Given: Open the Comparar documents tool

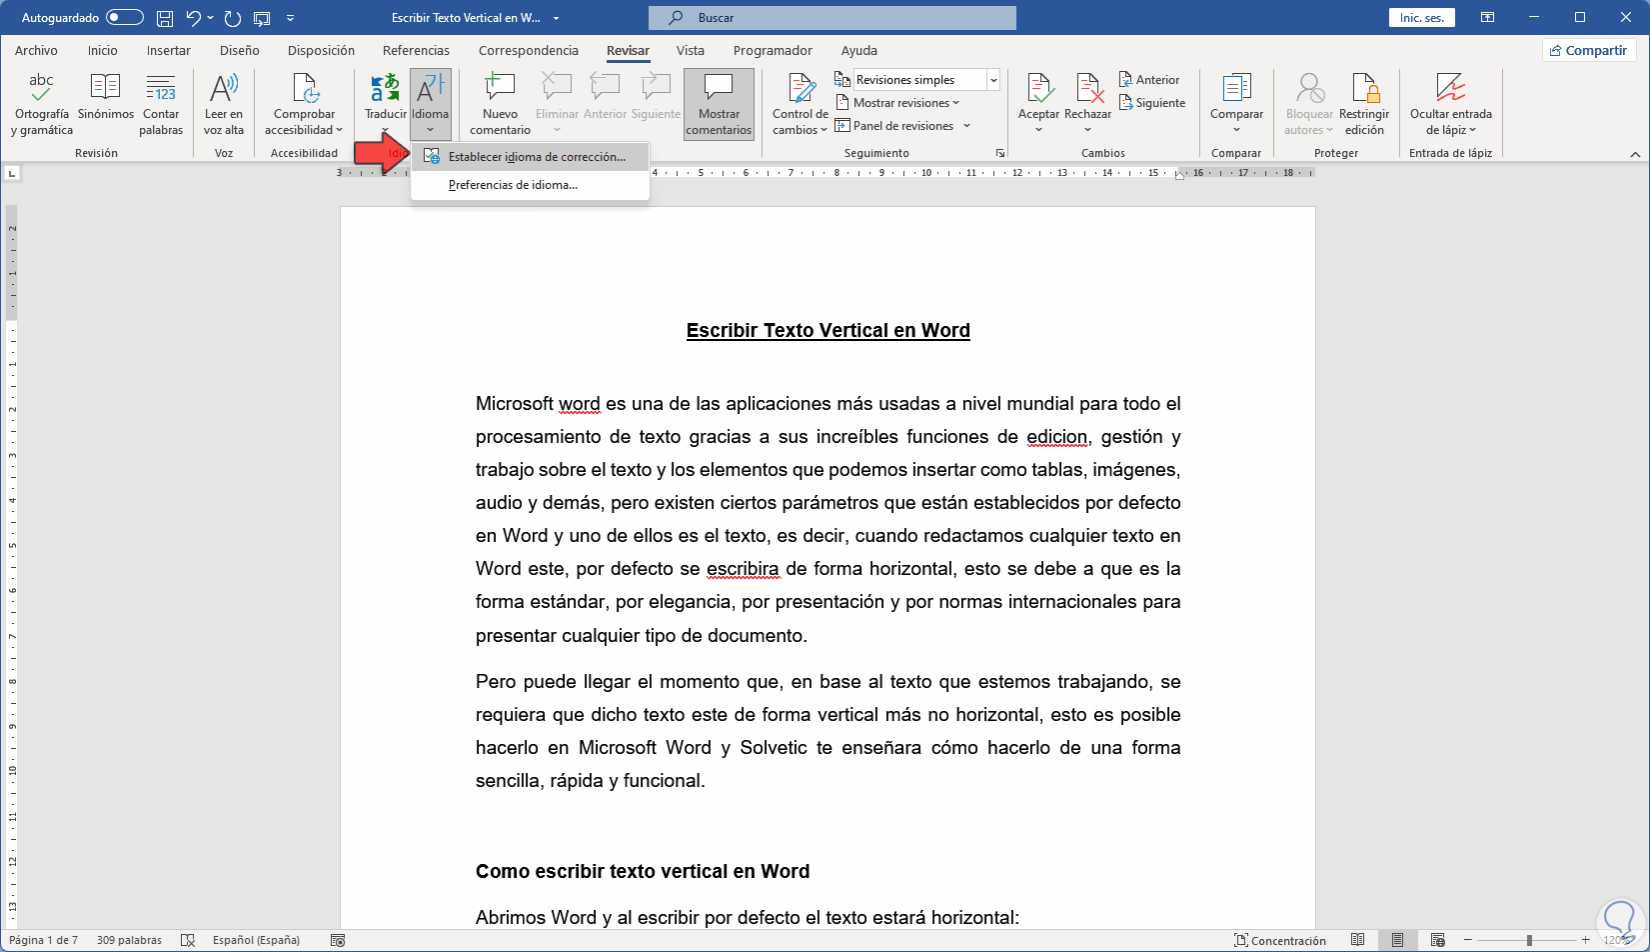Looking at the screenshot, I should click(1237, 96).
